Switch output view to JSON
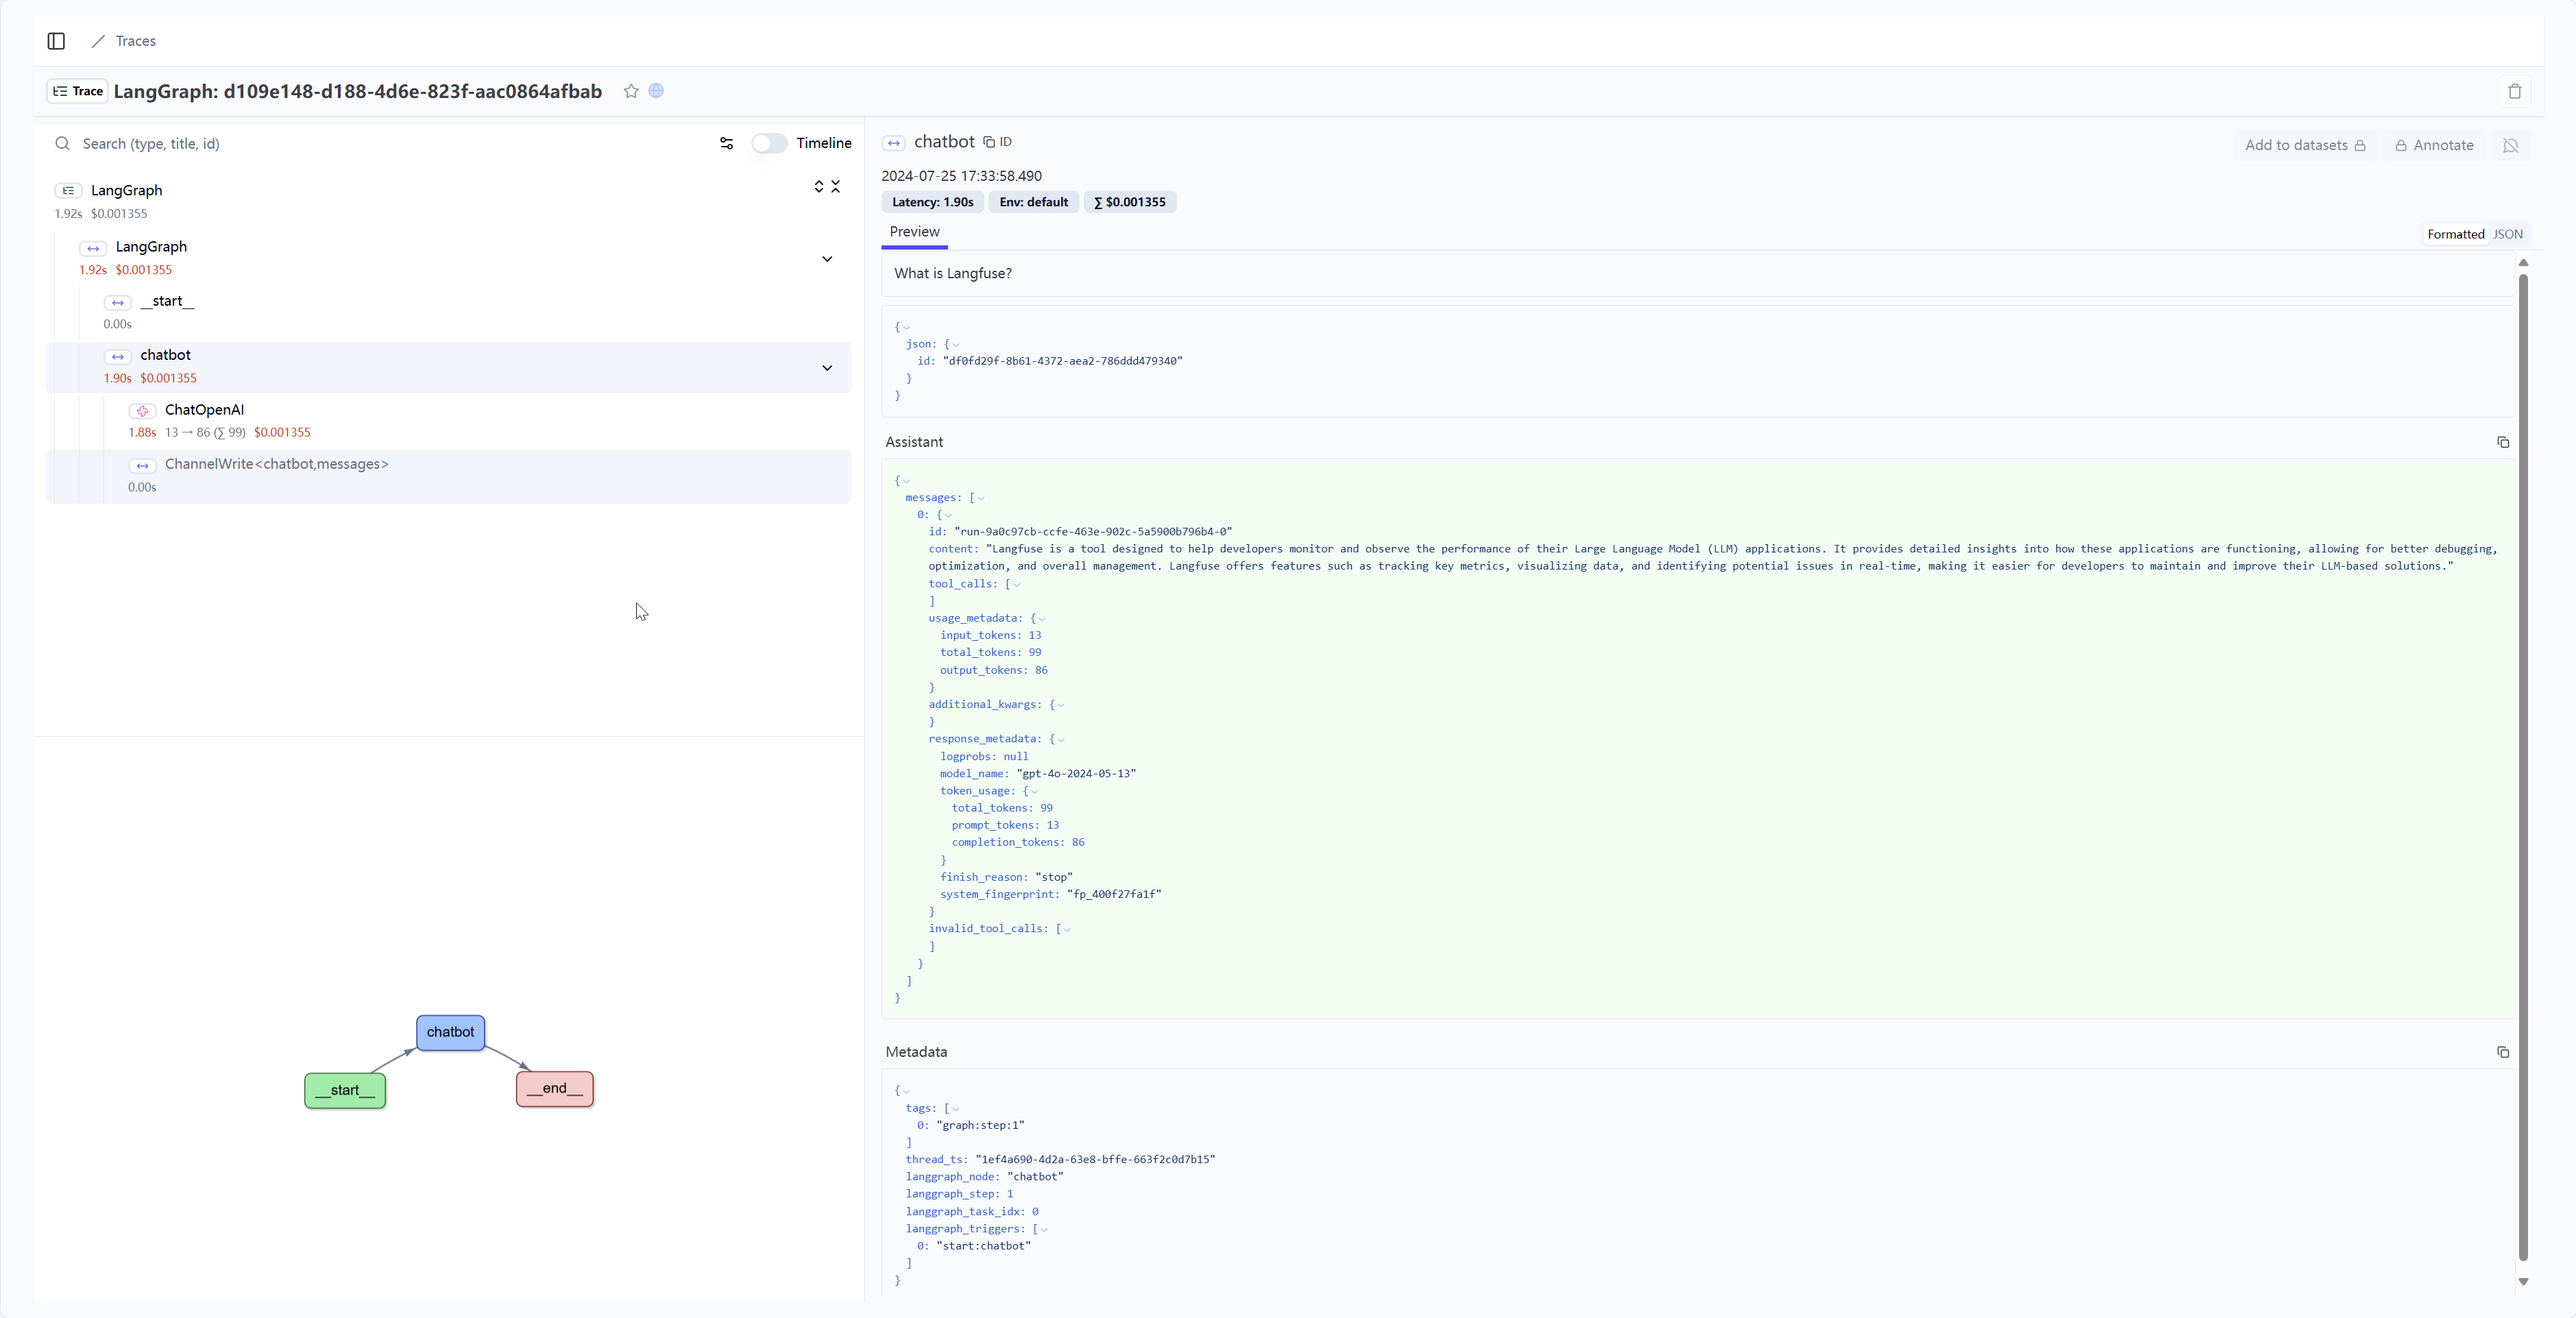This screenshot has height=1318, width=2576. point(2509,233)
